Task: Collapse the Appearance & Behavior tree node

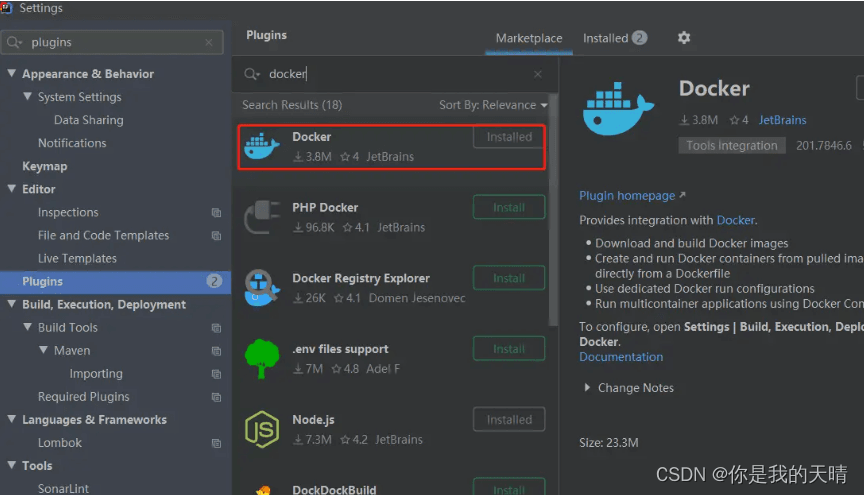Action: point(12,73)
